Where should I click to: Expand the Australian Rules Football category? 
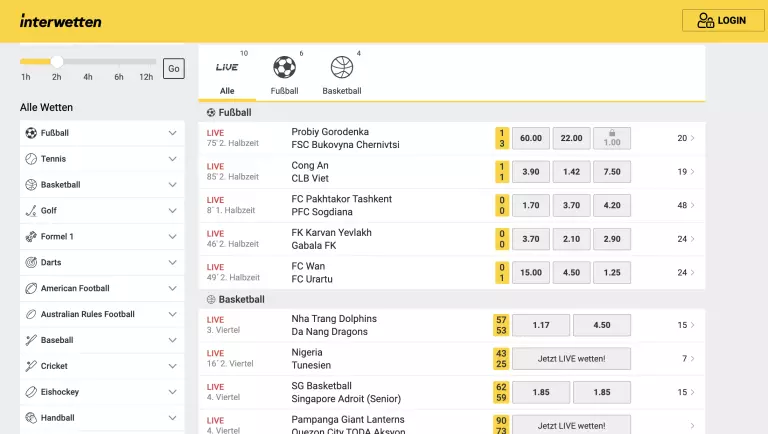coord(172,314)
